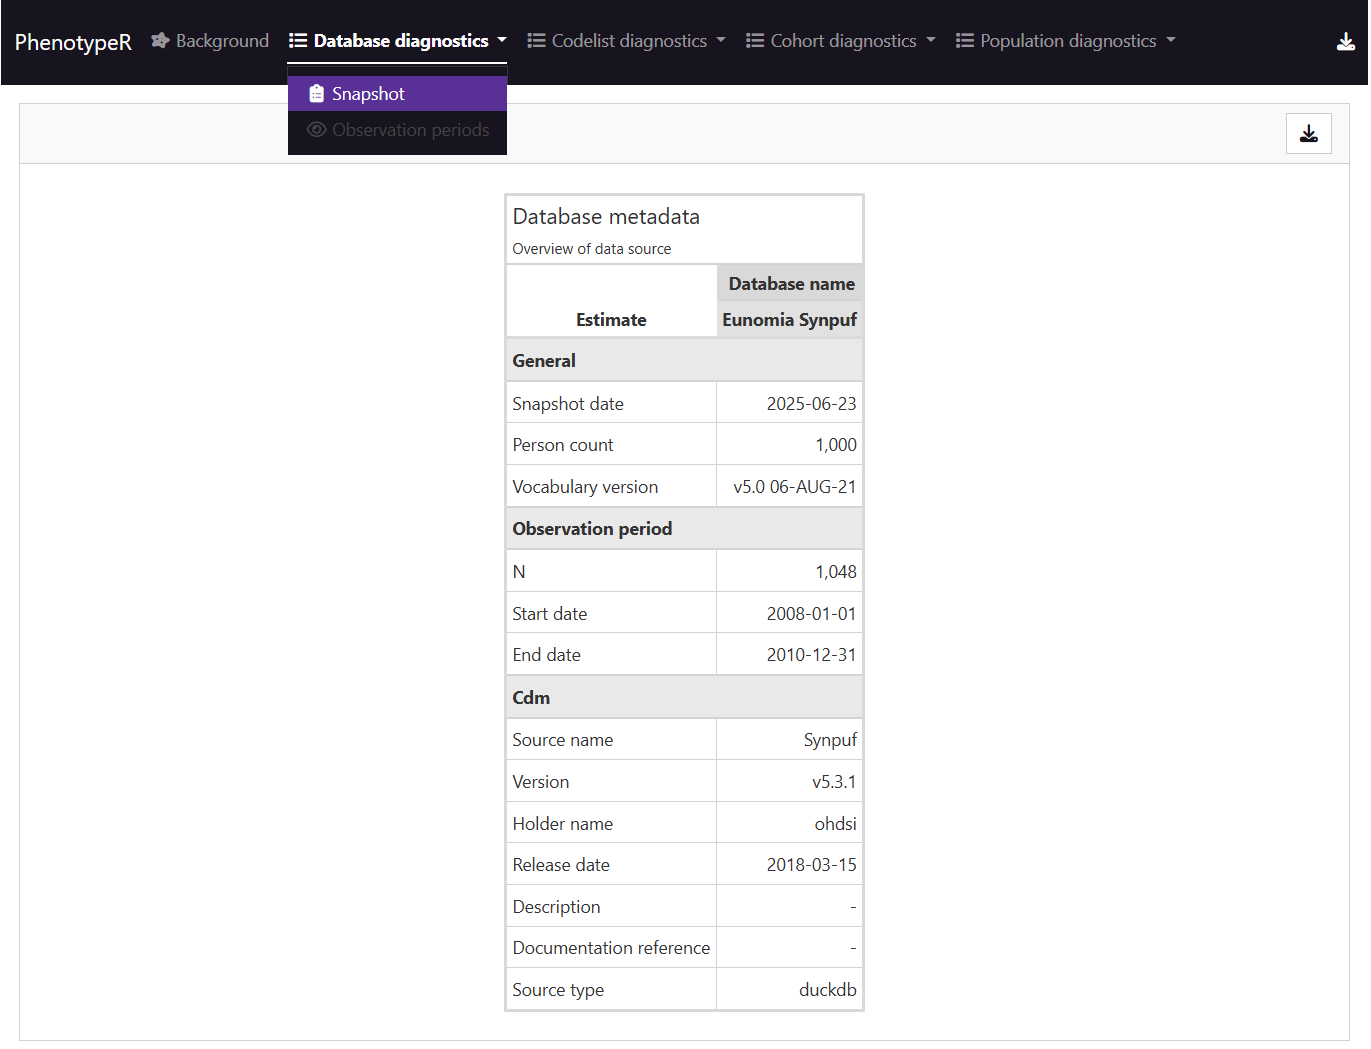Click the Eunomia Synpuf column header

coord(789,320)
